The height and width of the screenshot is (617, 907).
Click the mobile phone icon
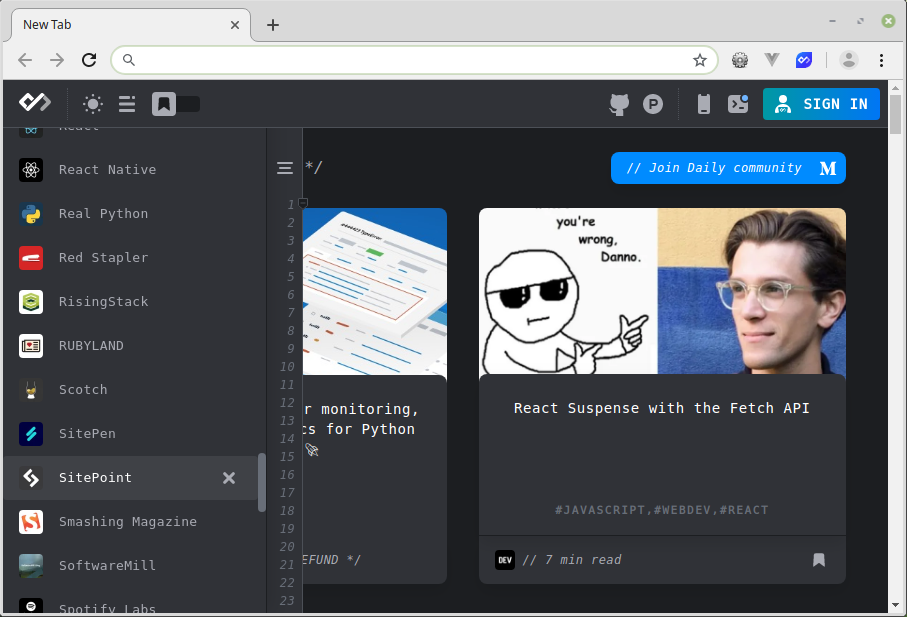(x=704, y=104)
